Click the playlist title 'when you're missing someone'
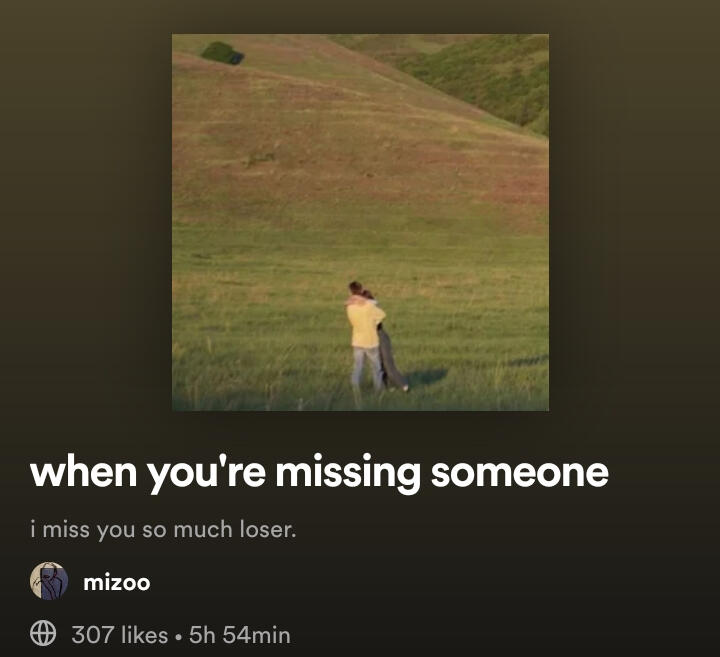The image size is (720, 657). [320, 473]
